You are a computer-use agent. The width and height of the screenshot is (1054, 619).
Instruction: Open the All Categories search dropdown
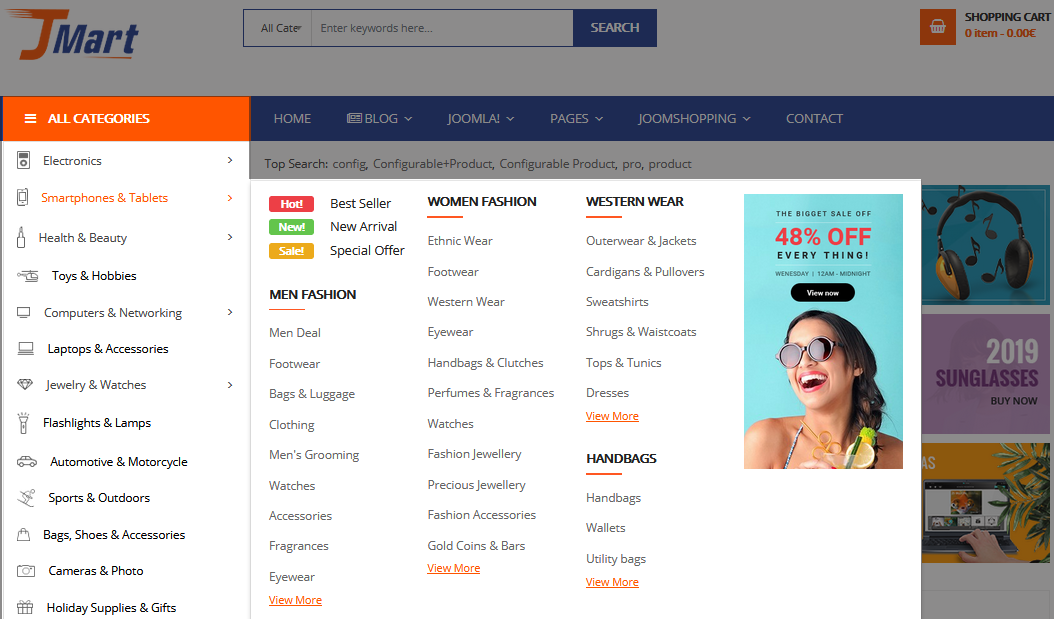[278, 28]
